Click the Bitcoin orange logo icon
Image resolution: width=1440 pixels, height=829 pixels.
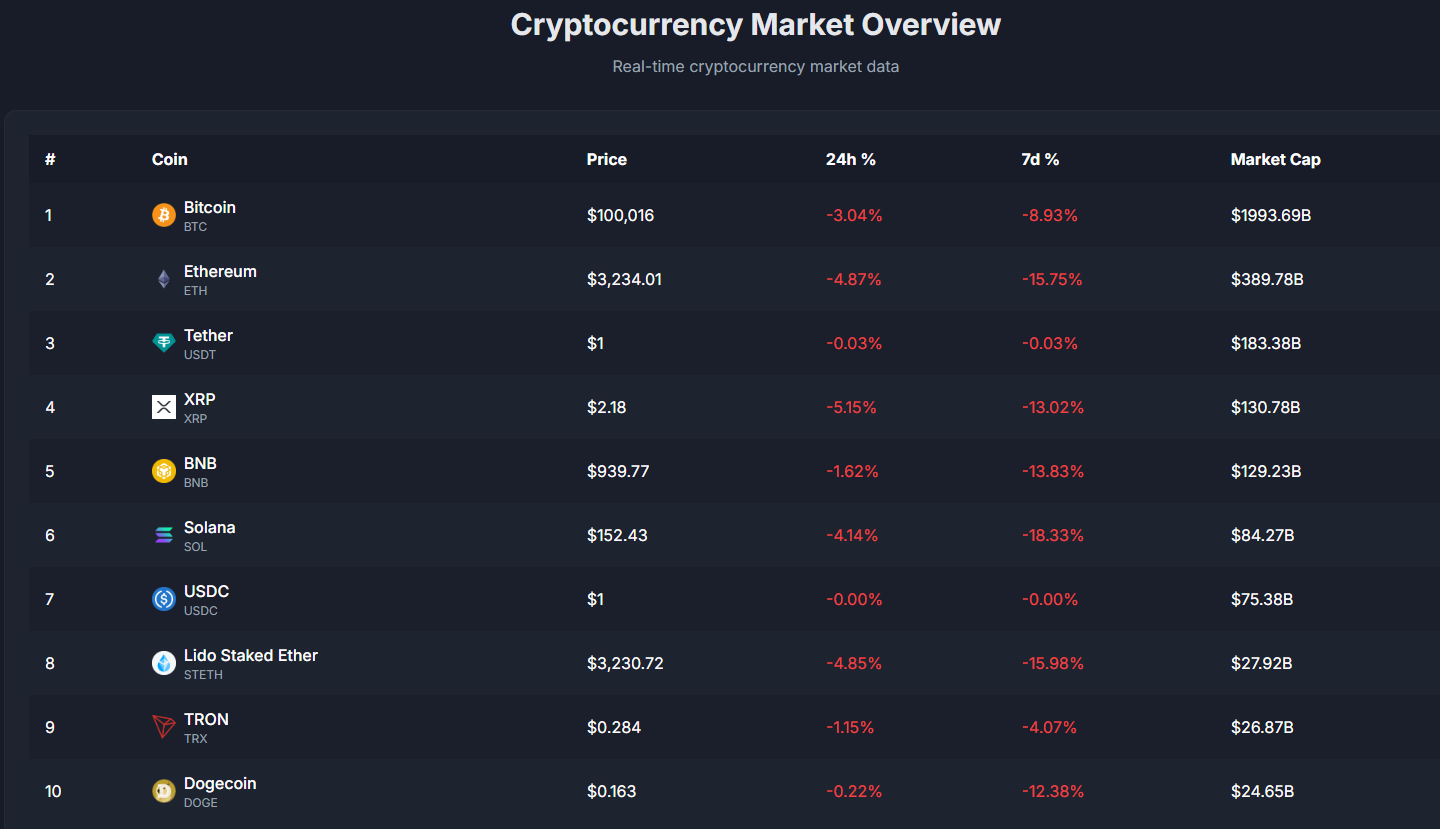click(x=164, y=215)
